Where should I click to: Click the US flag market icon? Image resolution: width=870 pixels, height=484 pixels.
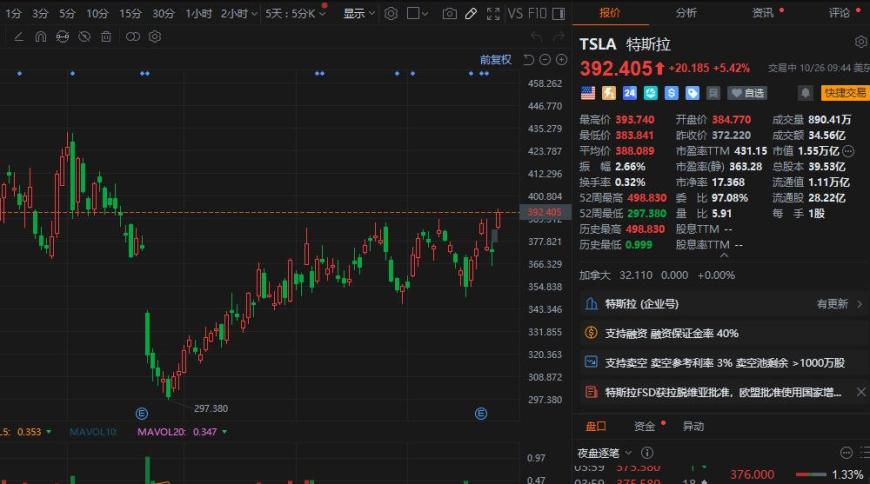coord(588,93)
